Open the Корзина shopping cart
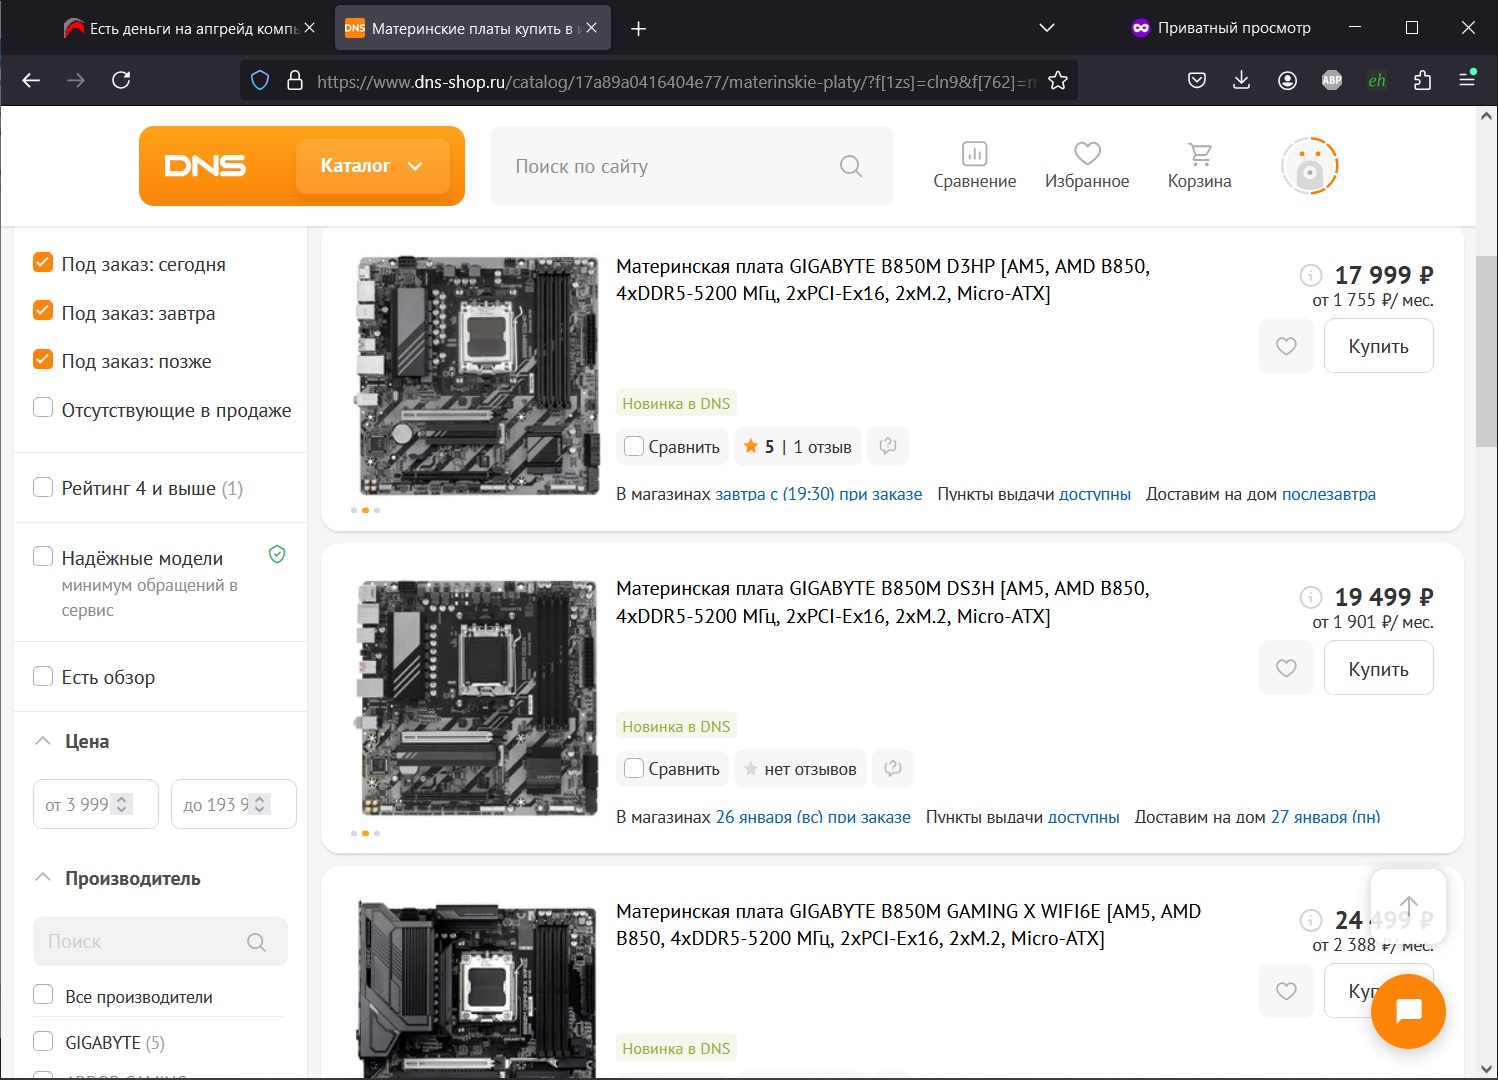The width and height of the screenshot is (1498, 1080). (1200, 166)
